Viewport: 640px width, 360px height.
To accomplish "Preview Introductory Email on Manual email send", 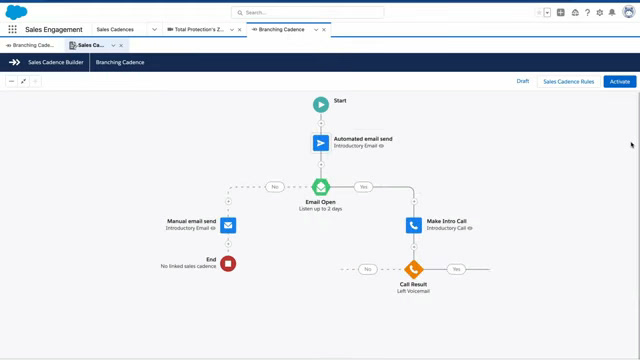I will (x=213, y=228).
